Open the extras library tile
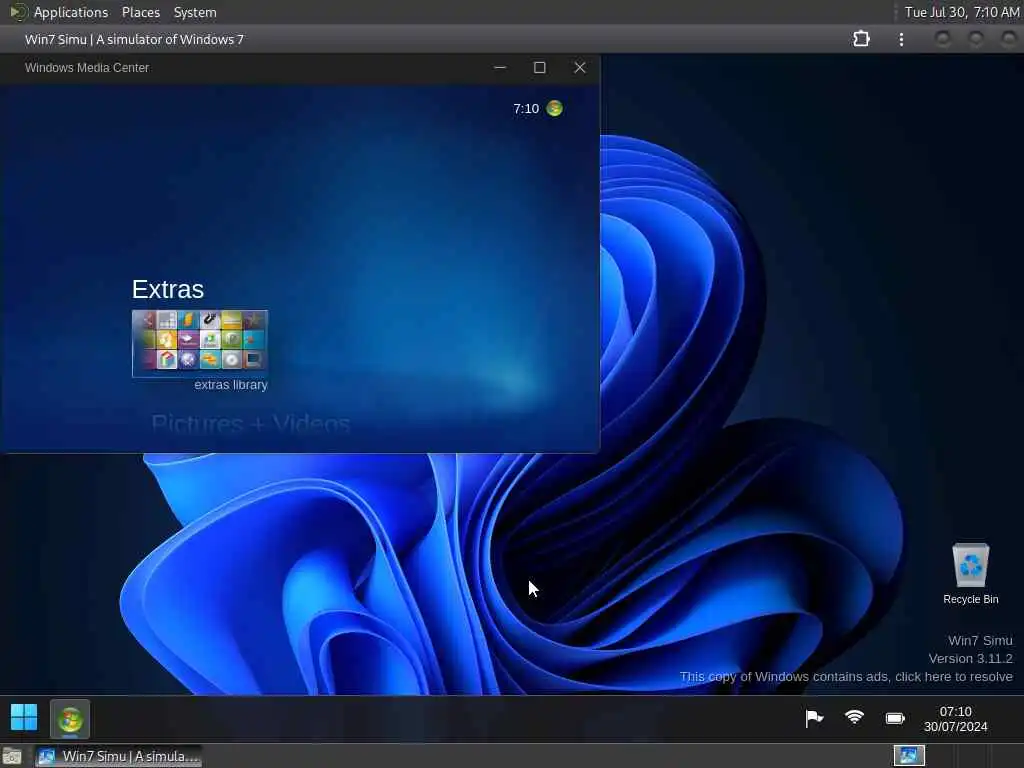 pyautogui.click(x=200, y=344)
